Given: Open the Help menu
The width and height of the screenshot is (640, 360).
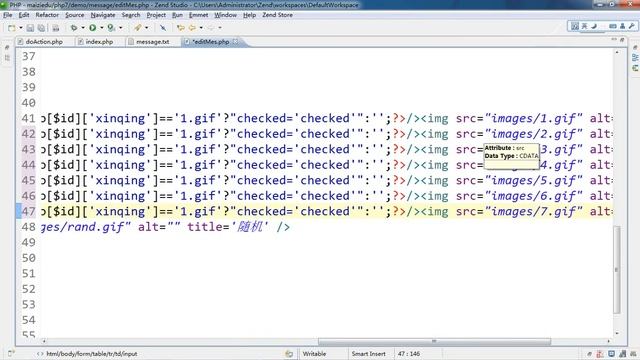Looking at the screenshot, I should pyautogui.click(x=249, y=15).
